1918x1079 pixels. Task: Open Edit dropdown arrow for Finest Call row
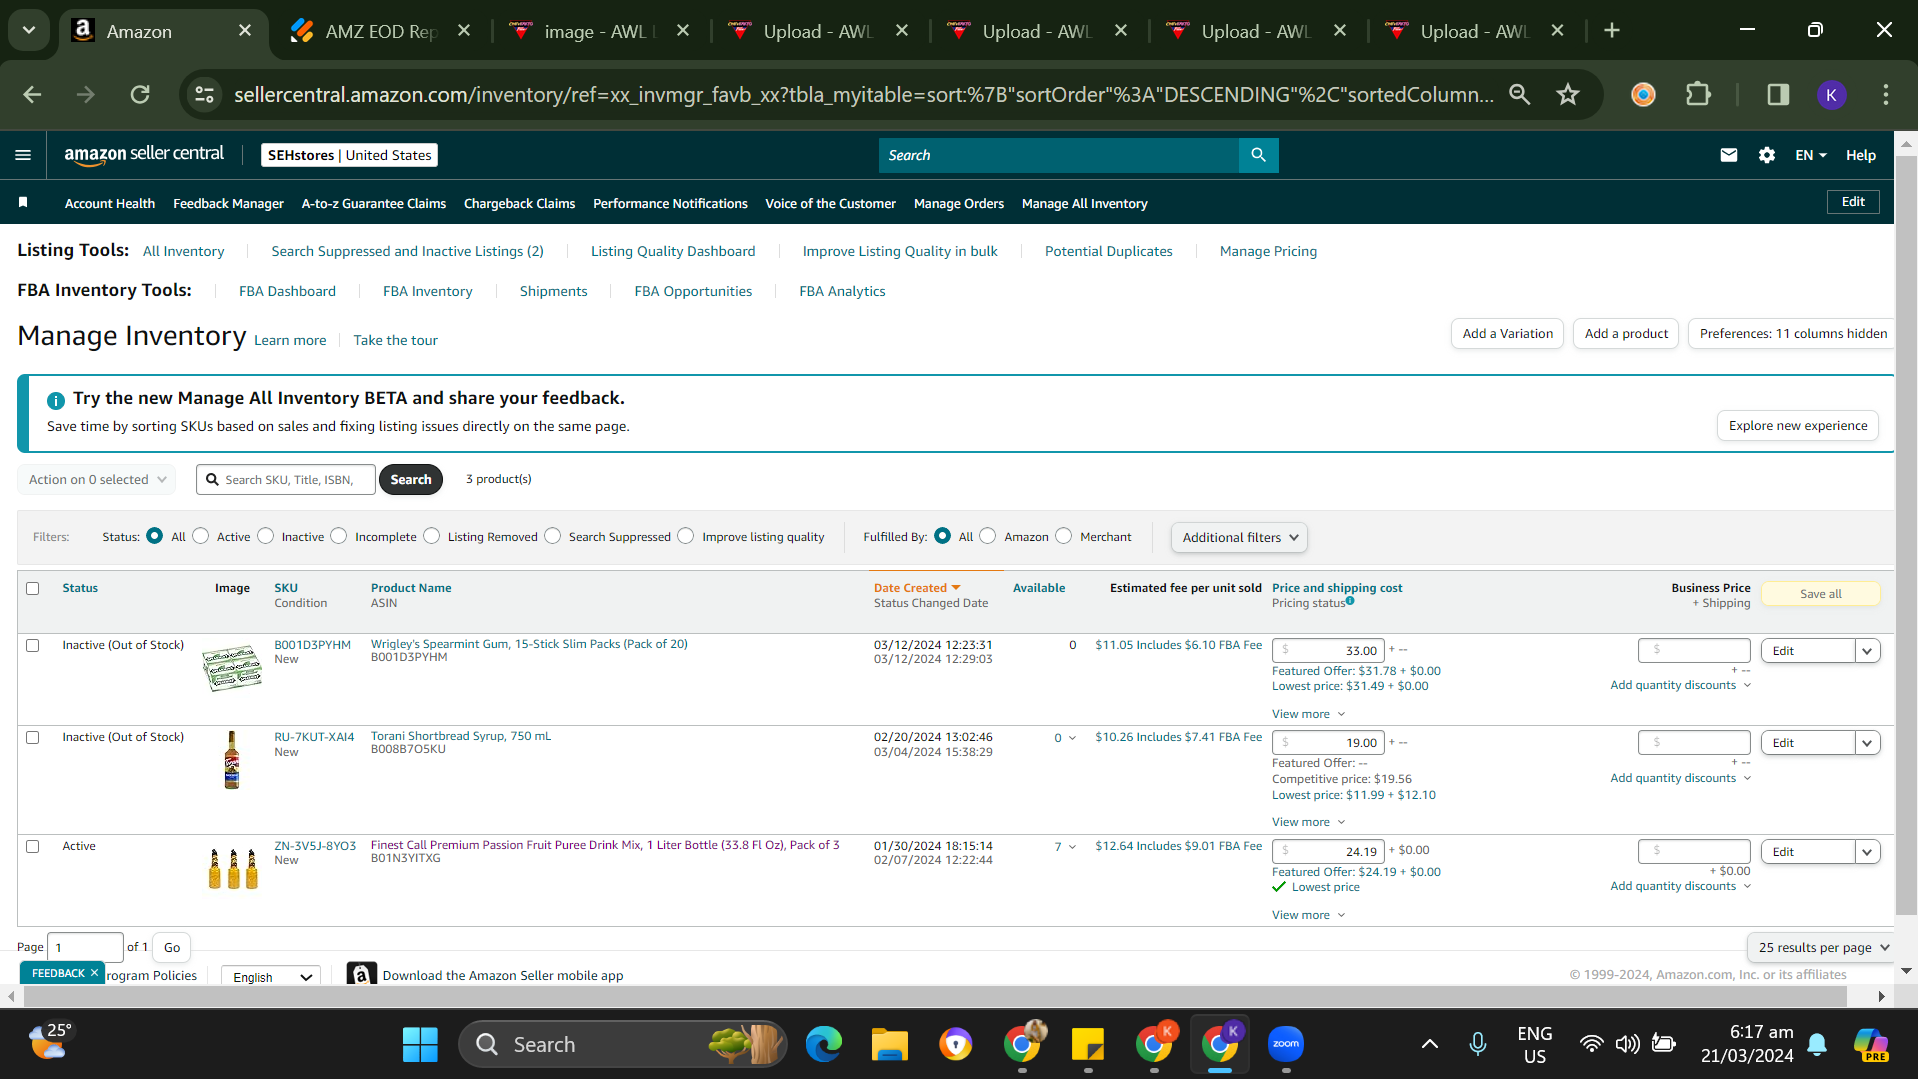coord(1867,852)
